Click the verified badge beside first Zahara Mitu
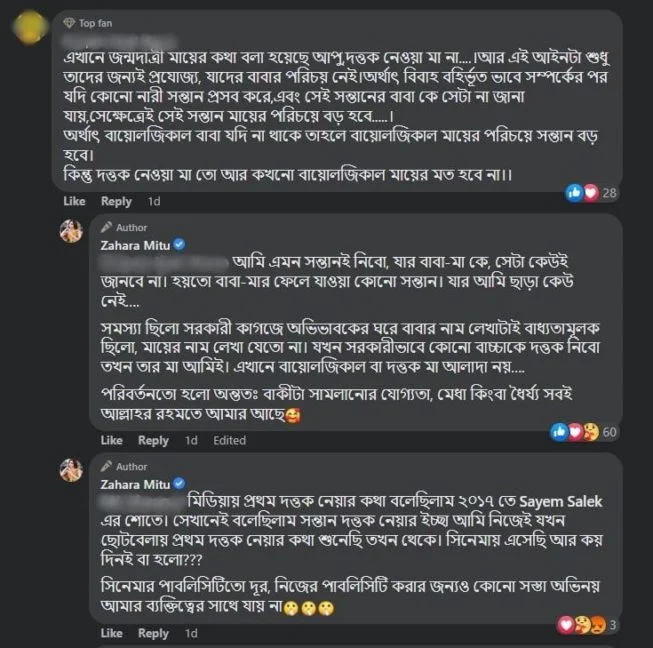Screen dimensions: 653x648 (x=179, y=244)
